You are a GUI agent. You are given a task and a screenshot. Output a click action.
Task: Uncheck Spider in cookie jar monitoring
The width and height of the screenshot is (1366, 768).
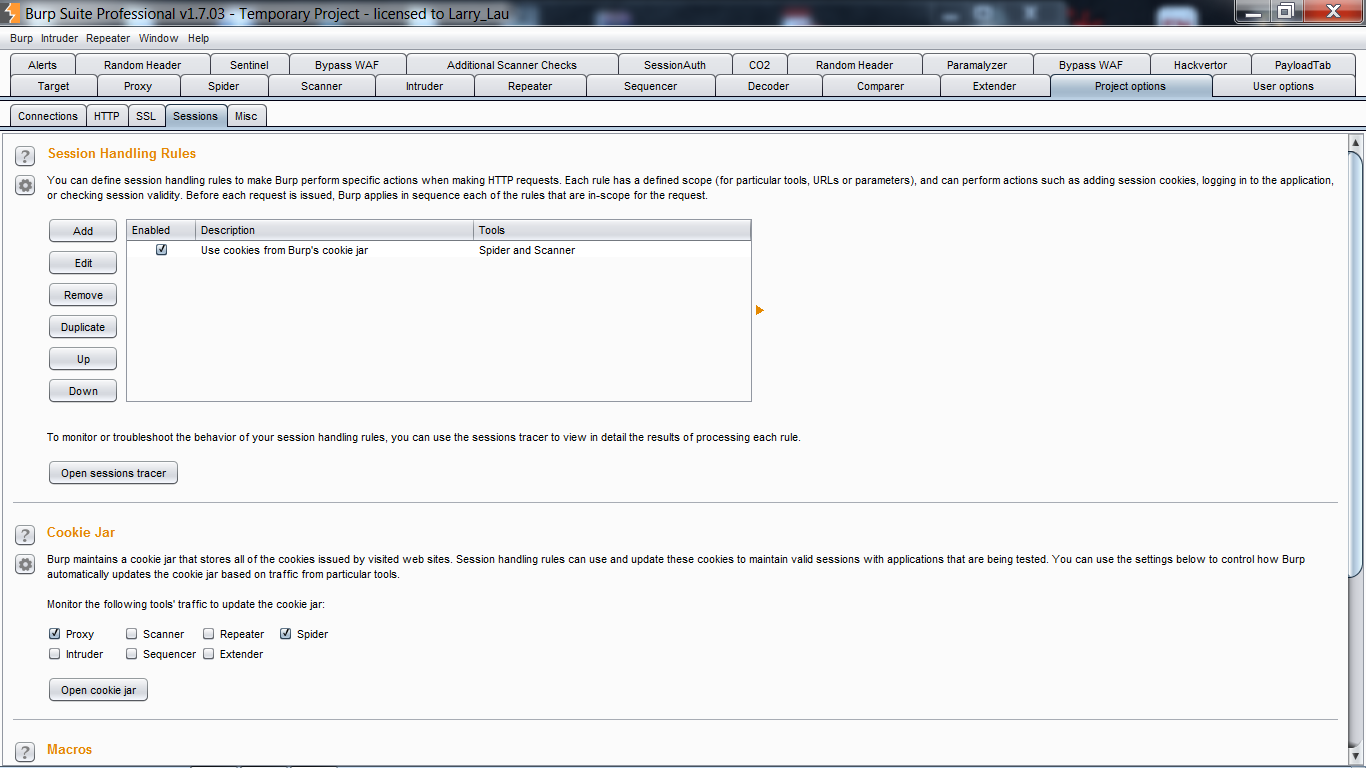click(x=286, y=634)
